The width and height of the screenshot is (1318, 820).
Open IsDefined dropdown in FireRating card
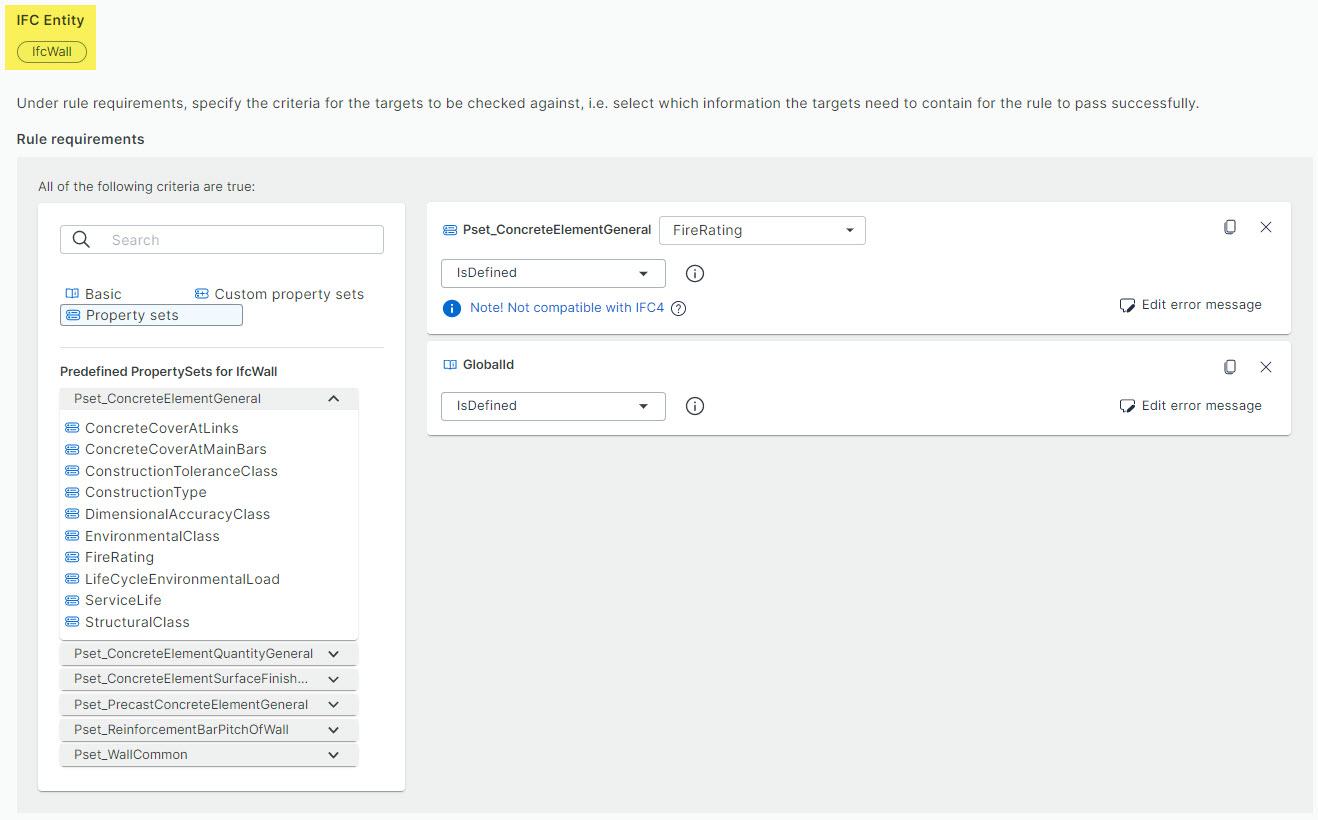(553, 273)
